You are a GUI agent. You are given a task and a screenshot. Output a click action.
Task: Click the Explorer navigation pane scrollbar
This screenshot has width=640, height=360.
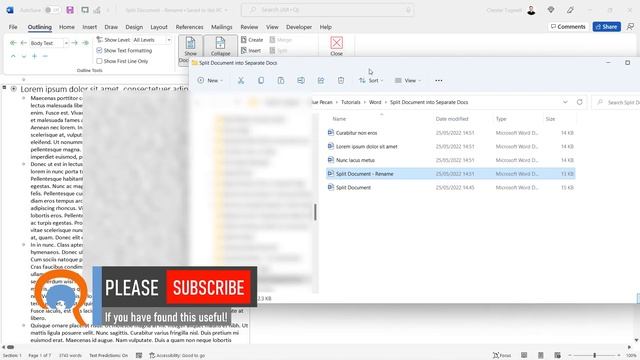click(315, 212)
